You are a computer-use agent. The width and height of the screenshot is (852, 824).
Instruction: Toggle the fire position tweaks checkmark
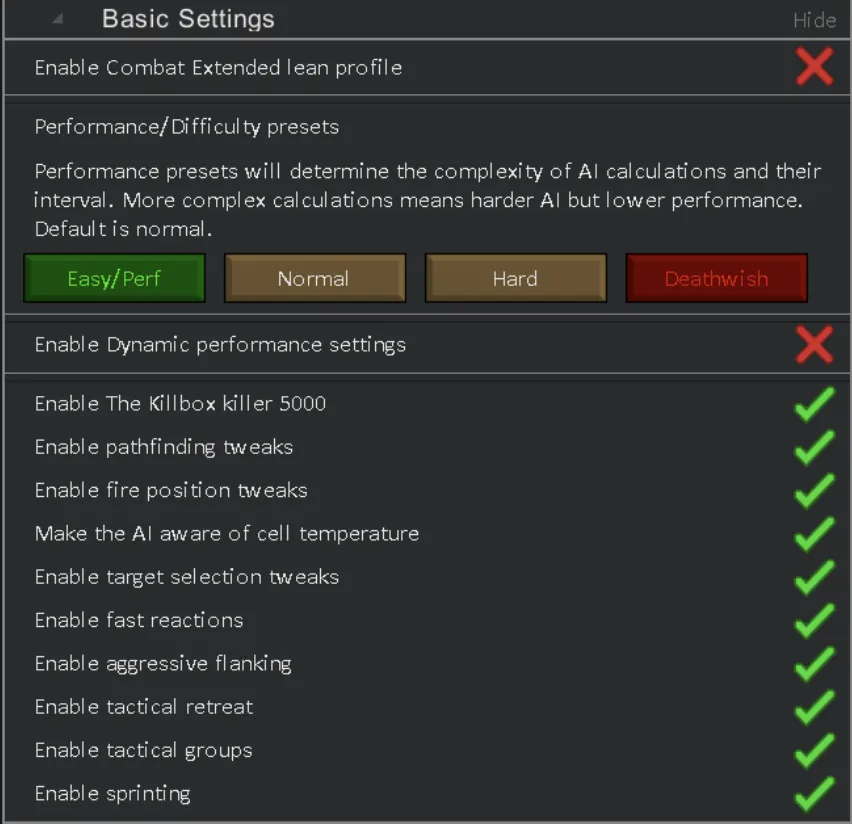tap(814, 490)
